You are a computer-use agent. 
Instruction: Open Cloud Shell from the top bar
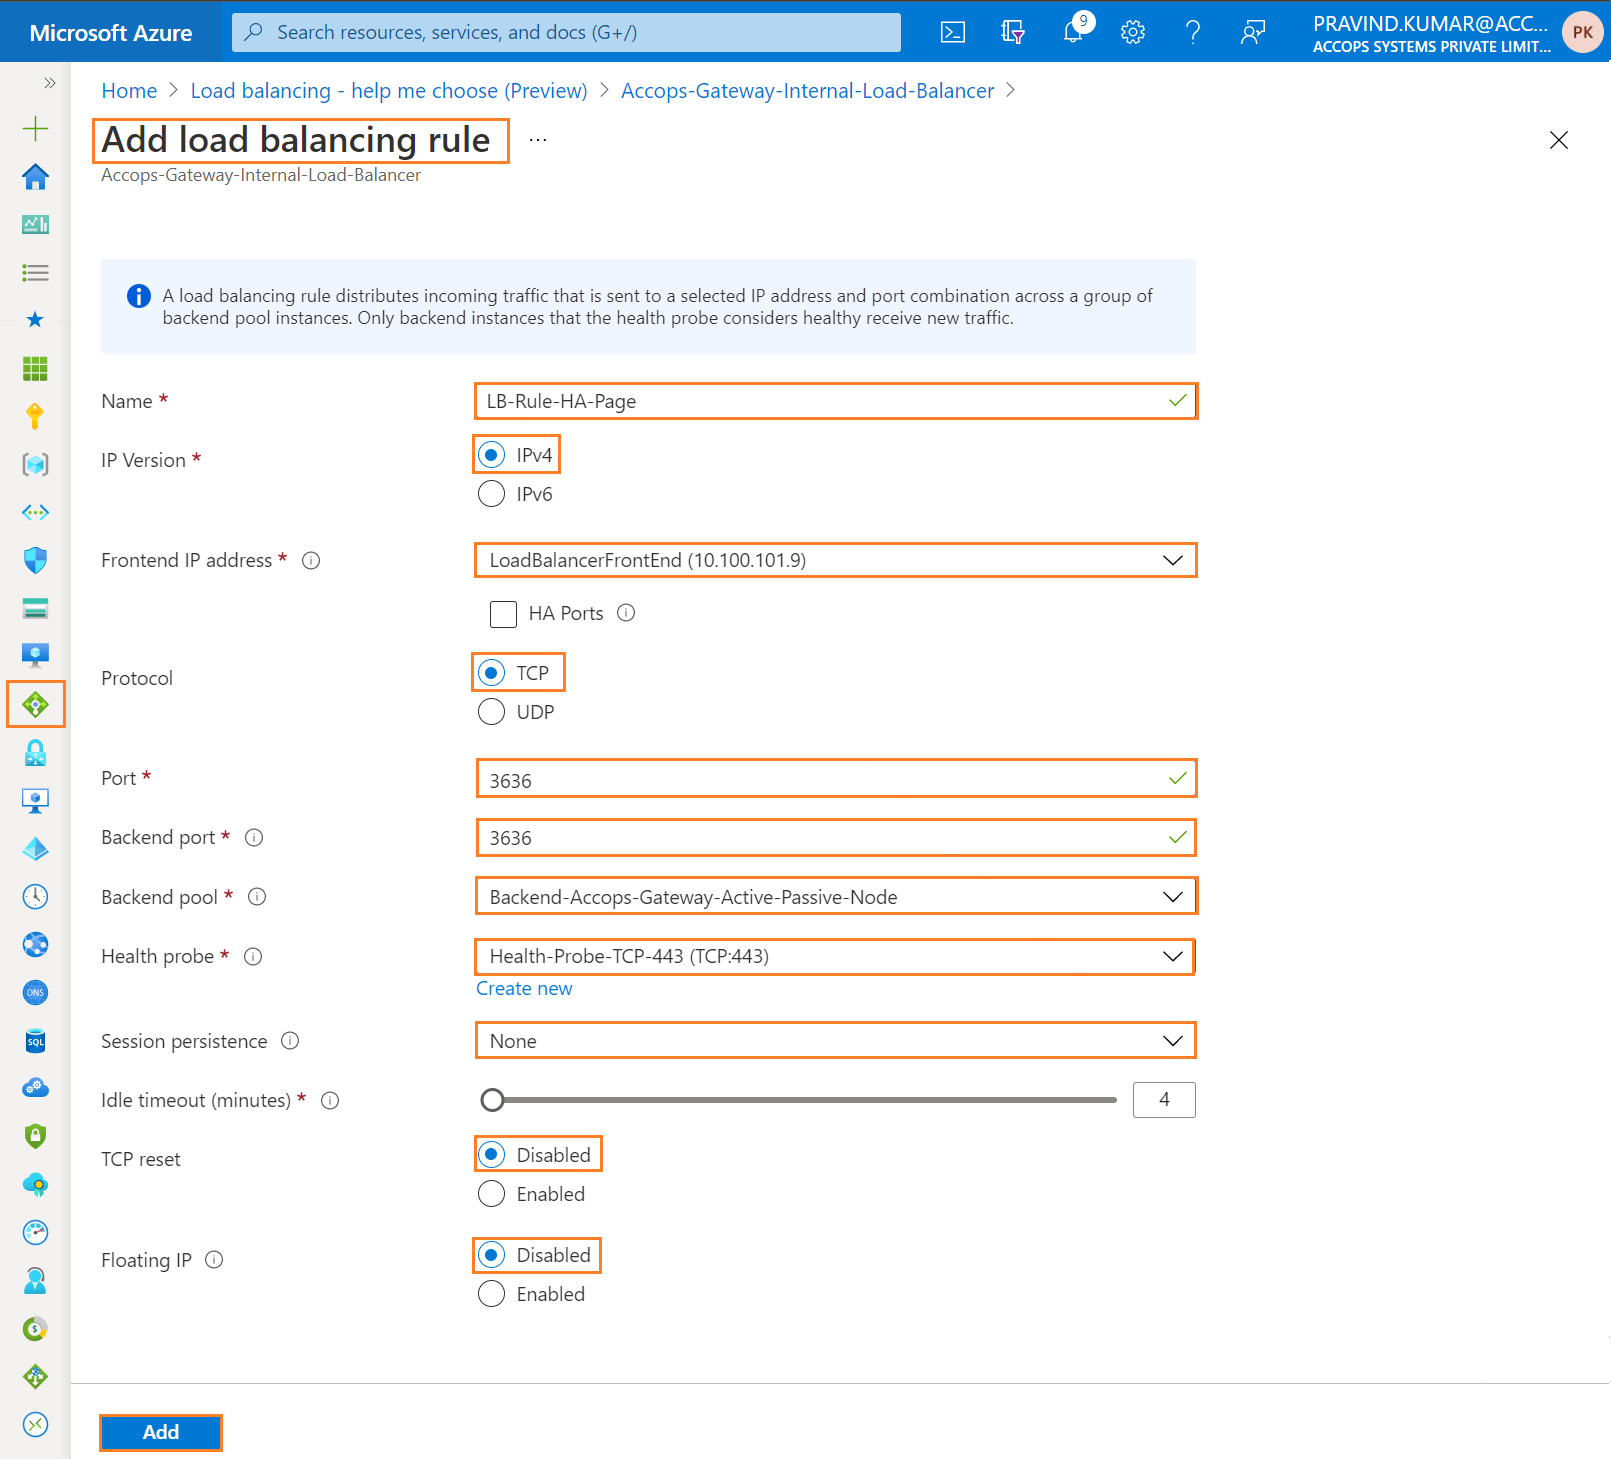[953, 32]
